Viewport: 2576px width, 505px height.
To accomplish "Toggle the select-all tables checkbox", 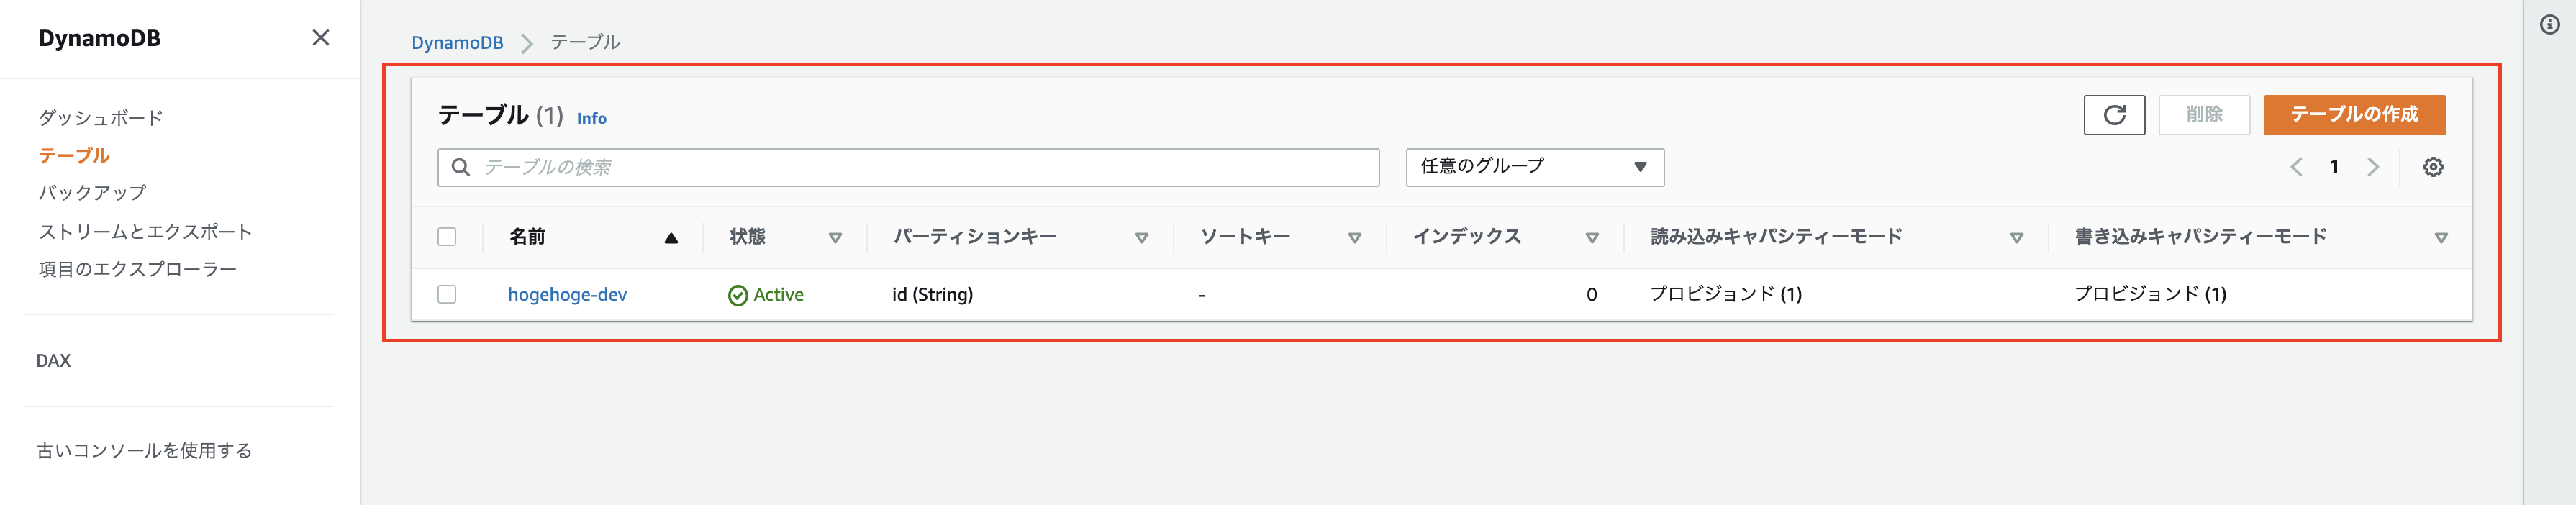I will click(x=447, y=237).
